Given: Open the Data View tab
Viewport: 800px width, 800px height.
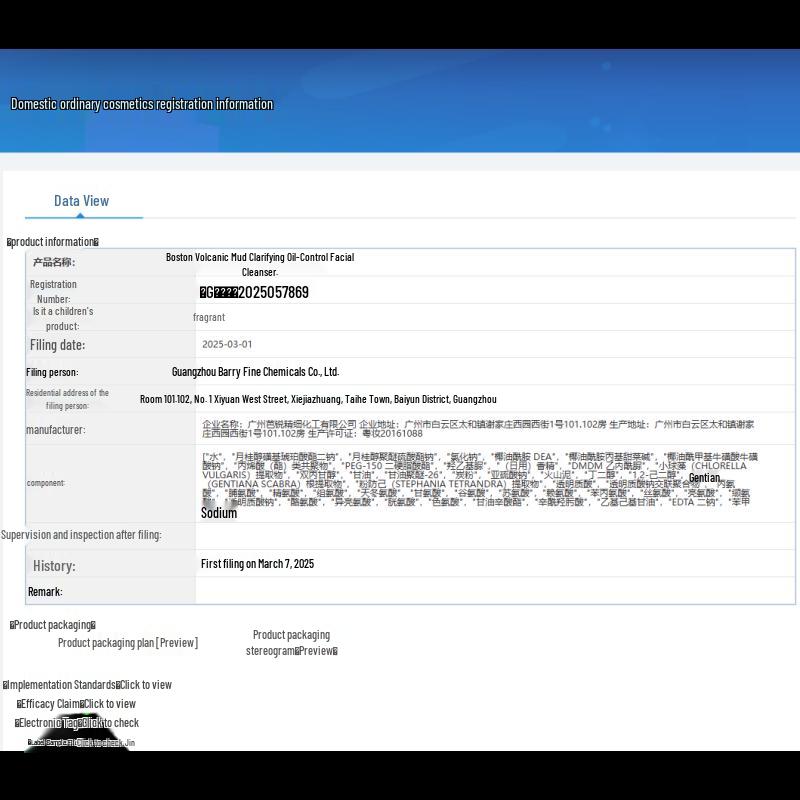Looking at the screenshot, I should coord(82,201).
